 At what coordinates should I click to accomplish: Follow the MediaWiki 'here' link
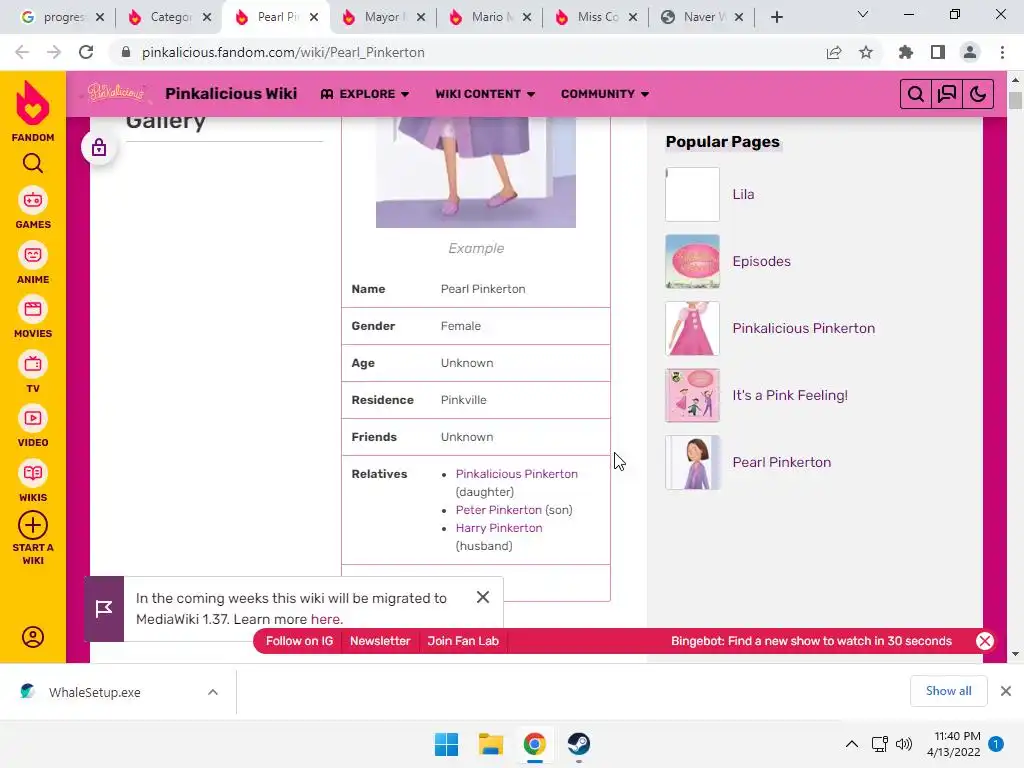pyautogui.click(x=325, y=619)
